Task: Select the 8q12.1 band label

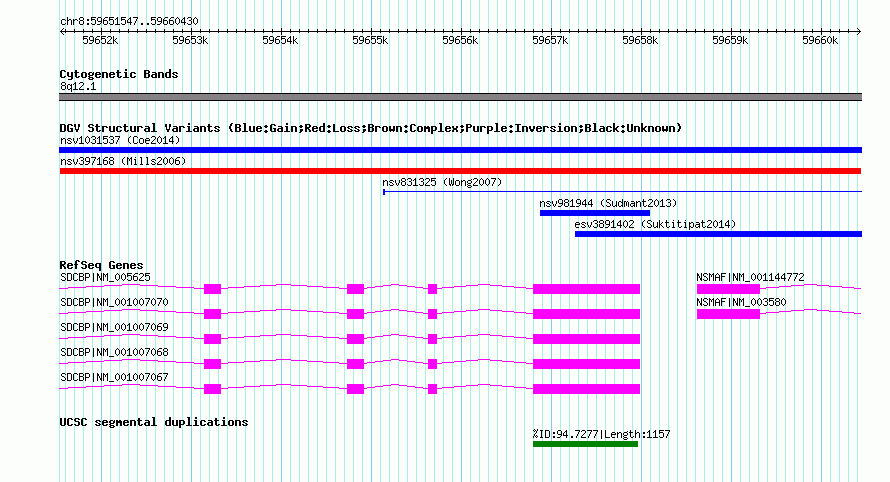Action: (78, 86)
